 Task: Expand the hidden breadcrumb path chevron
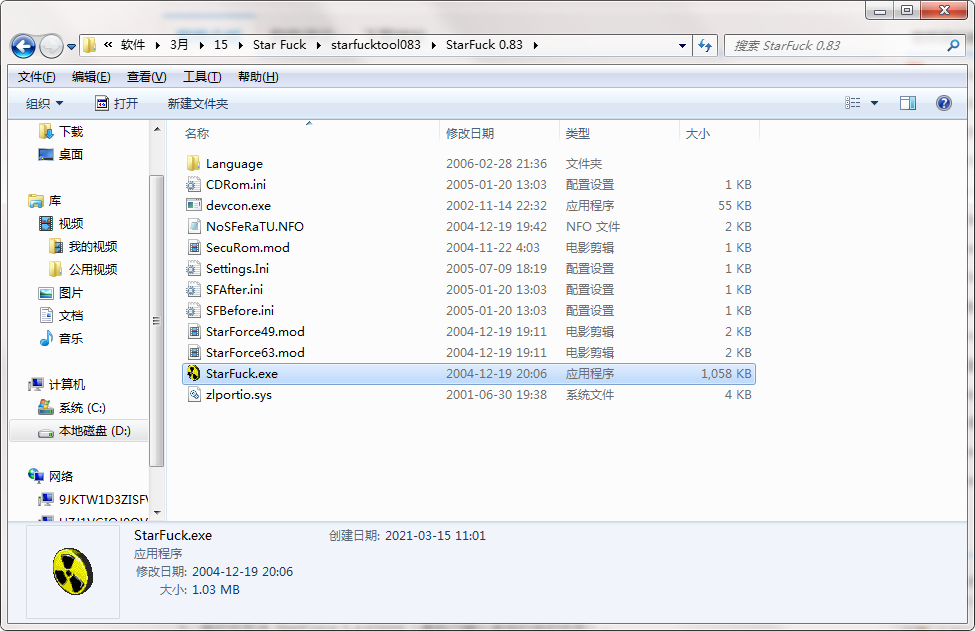[x=108, y=45]
